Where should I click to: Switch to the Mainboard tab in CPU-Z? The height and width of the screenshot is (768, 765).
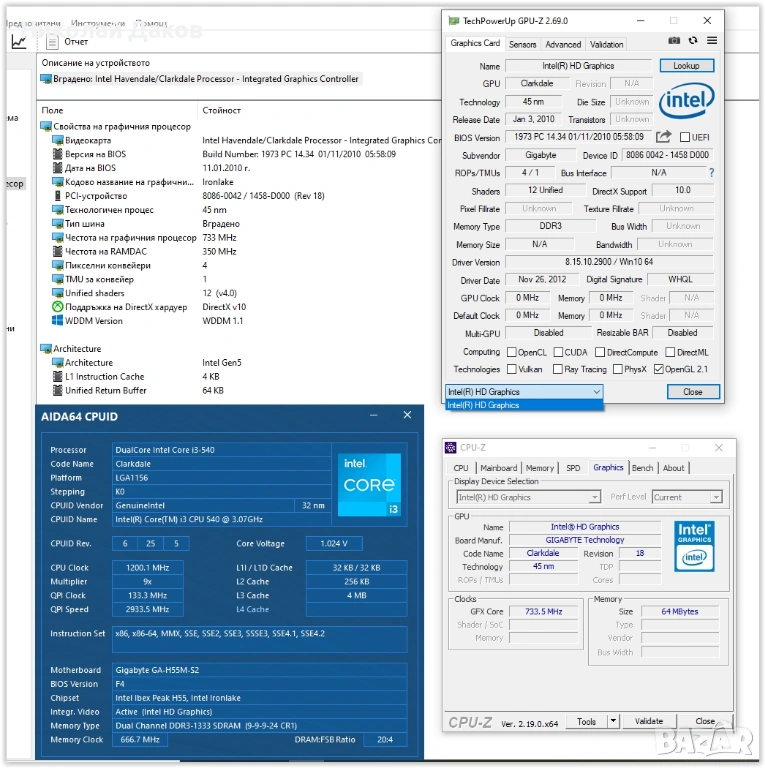pos(498,468)
